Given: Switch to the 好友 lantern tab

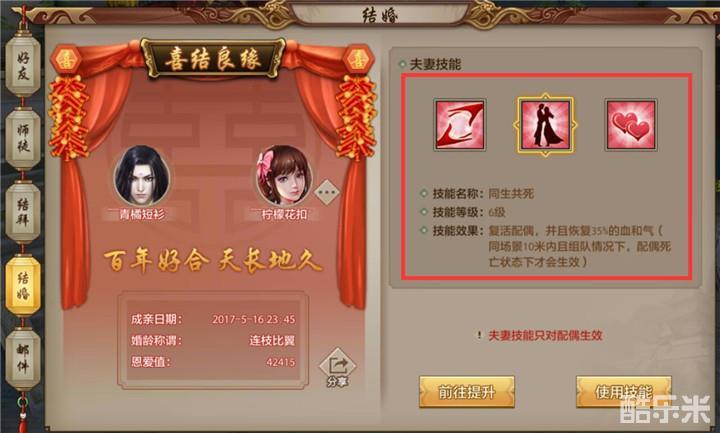Looking at the screenshot, I should pyautogui.click(x=23, y=65).
